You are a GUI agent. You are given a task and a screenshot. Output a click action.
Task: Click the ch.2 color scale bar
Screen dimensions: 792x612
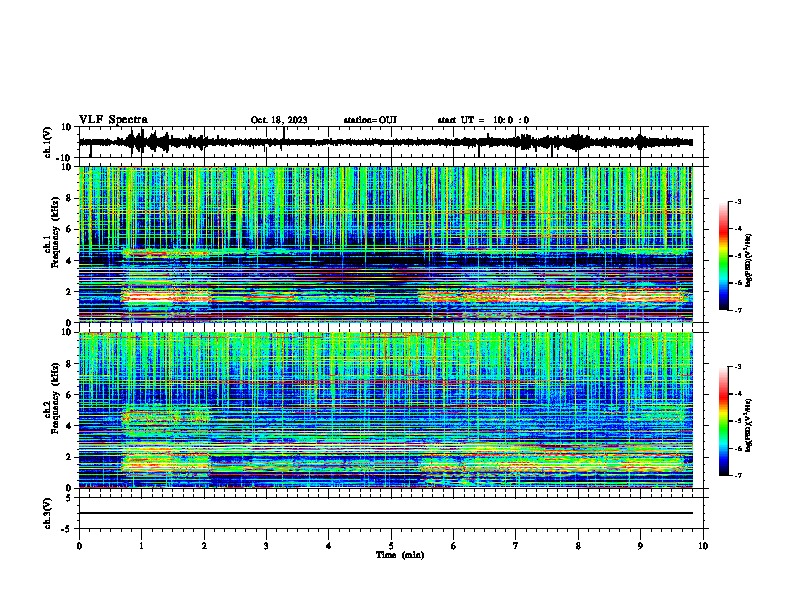[x=724, y=421]
